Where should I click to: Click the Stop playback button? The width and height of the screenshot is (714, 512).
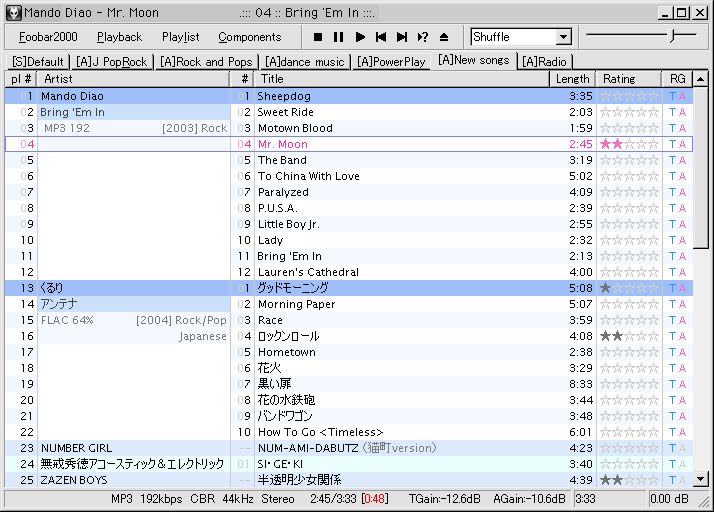tap(318, 37)
